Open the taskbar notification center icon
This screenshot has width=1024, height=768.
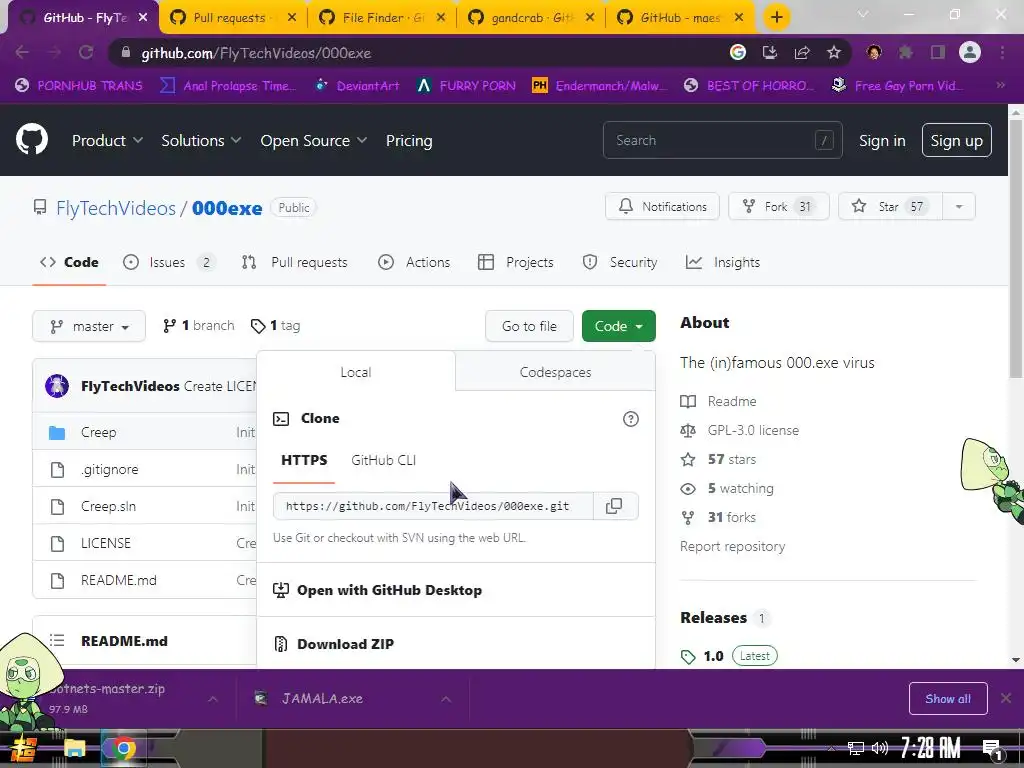992,748
